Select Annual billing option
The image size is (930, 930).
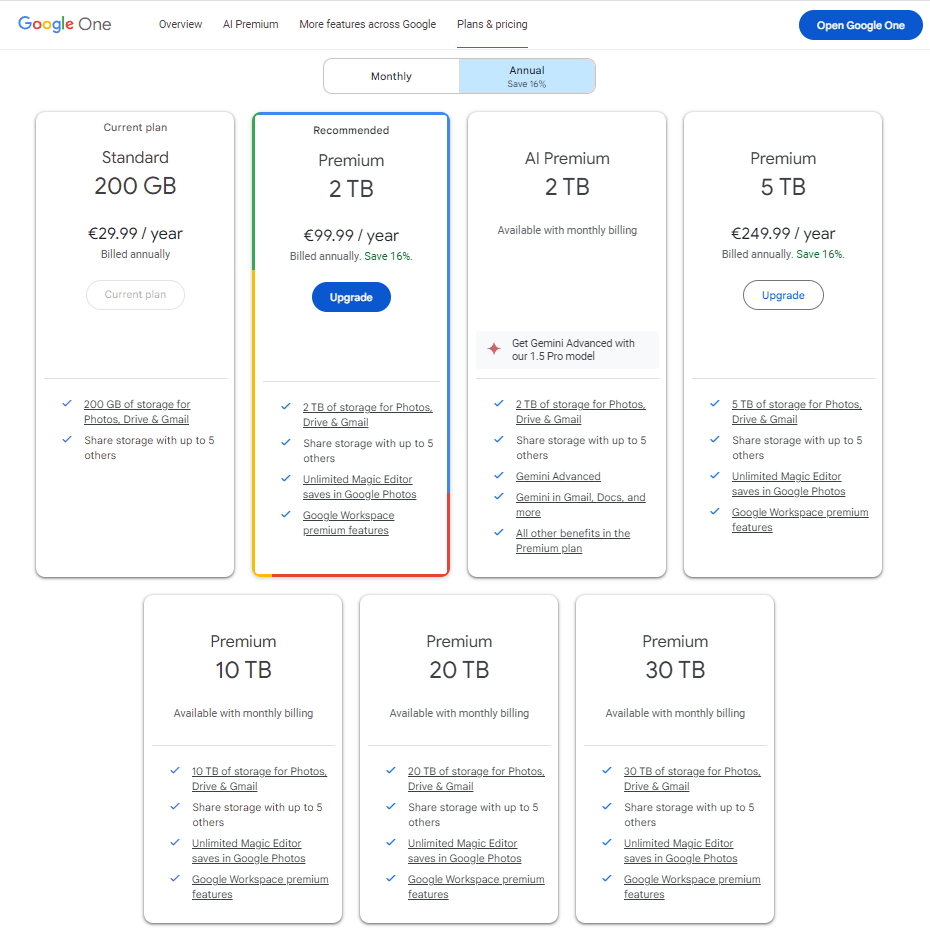coord(527,76)
